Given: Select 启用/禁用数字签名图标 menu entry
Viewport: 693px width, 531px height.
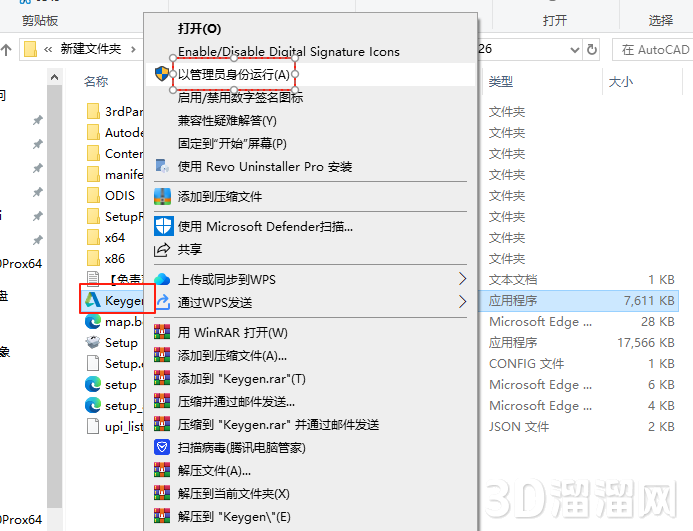Looking at the screenshot, I should [240, 97].
